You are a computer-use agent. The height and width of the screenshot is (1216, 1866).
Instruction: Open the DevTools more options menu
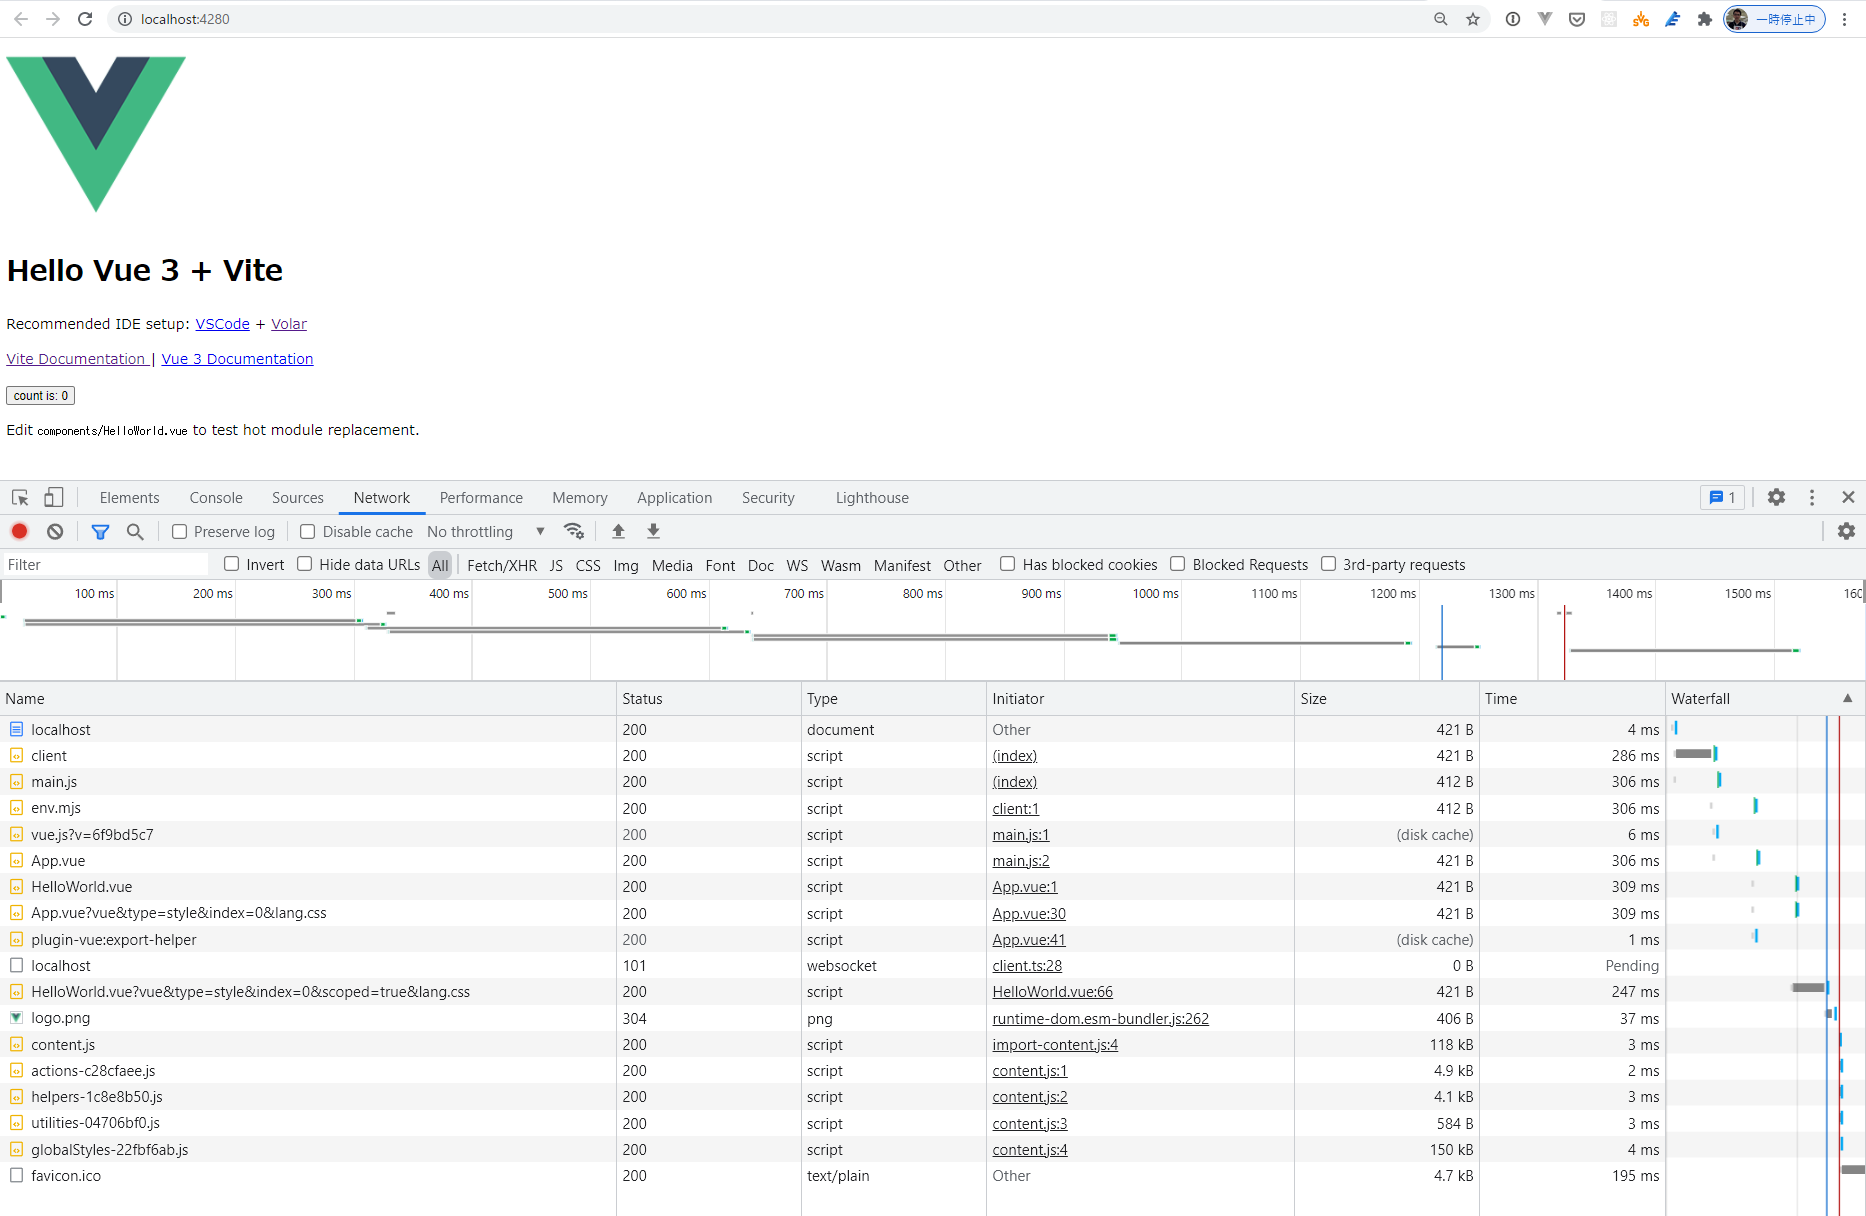[x=1811, y=497]
